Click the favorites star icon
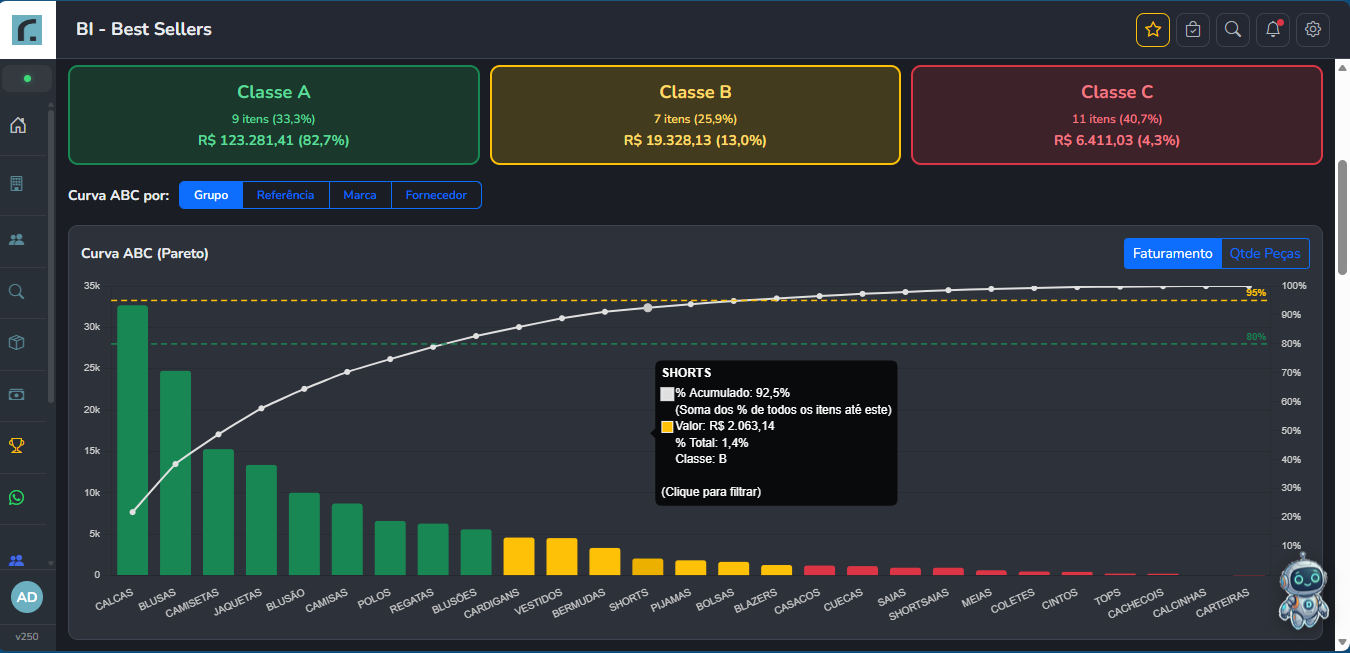The width and height of the screenshot is (1350, 653). pos(1153,30)
